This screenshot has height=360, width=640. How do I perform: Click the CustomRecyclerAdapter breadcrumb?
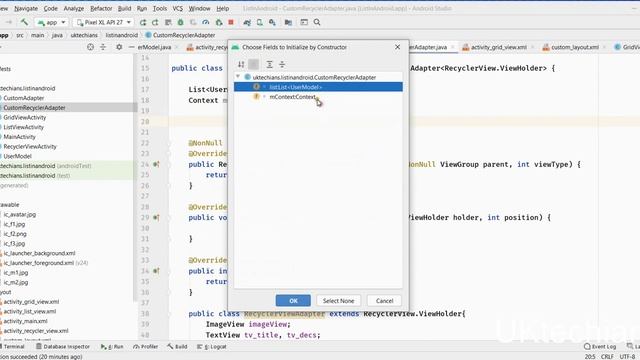click(x=180, y=35)
